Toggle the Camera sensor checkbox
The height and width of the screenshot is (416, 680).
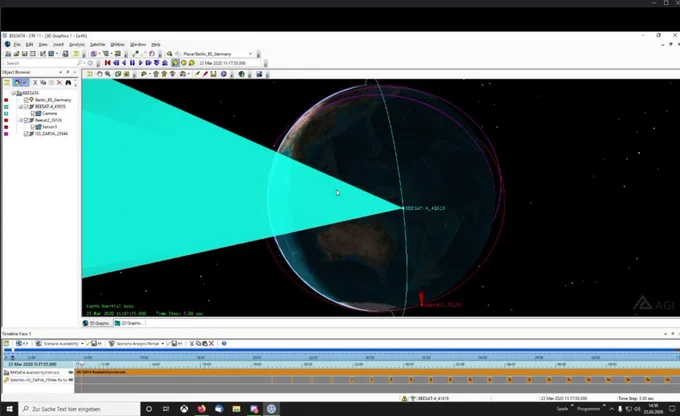click(33, 113)
